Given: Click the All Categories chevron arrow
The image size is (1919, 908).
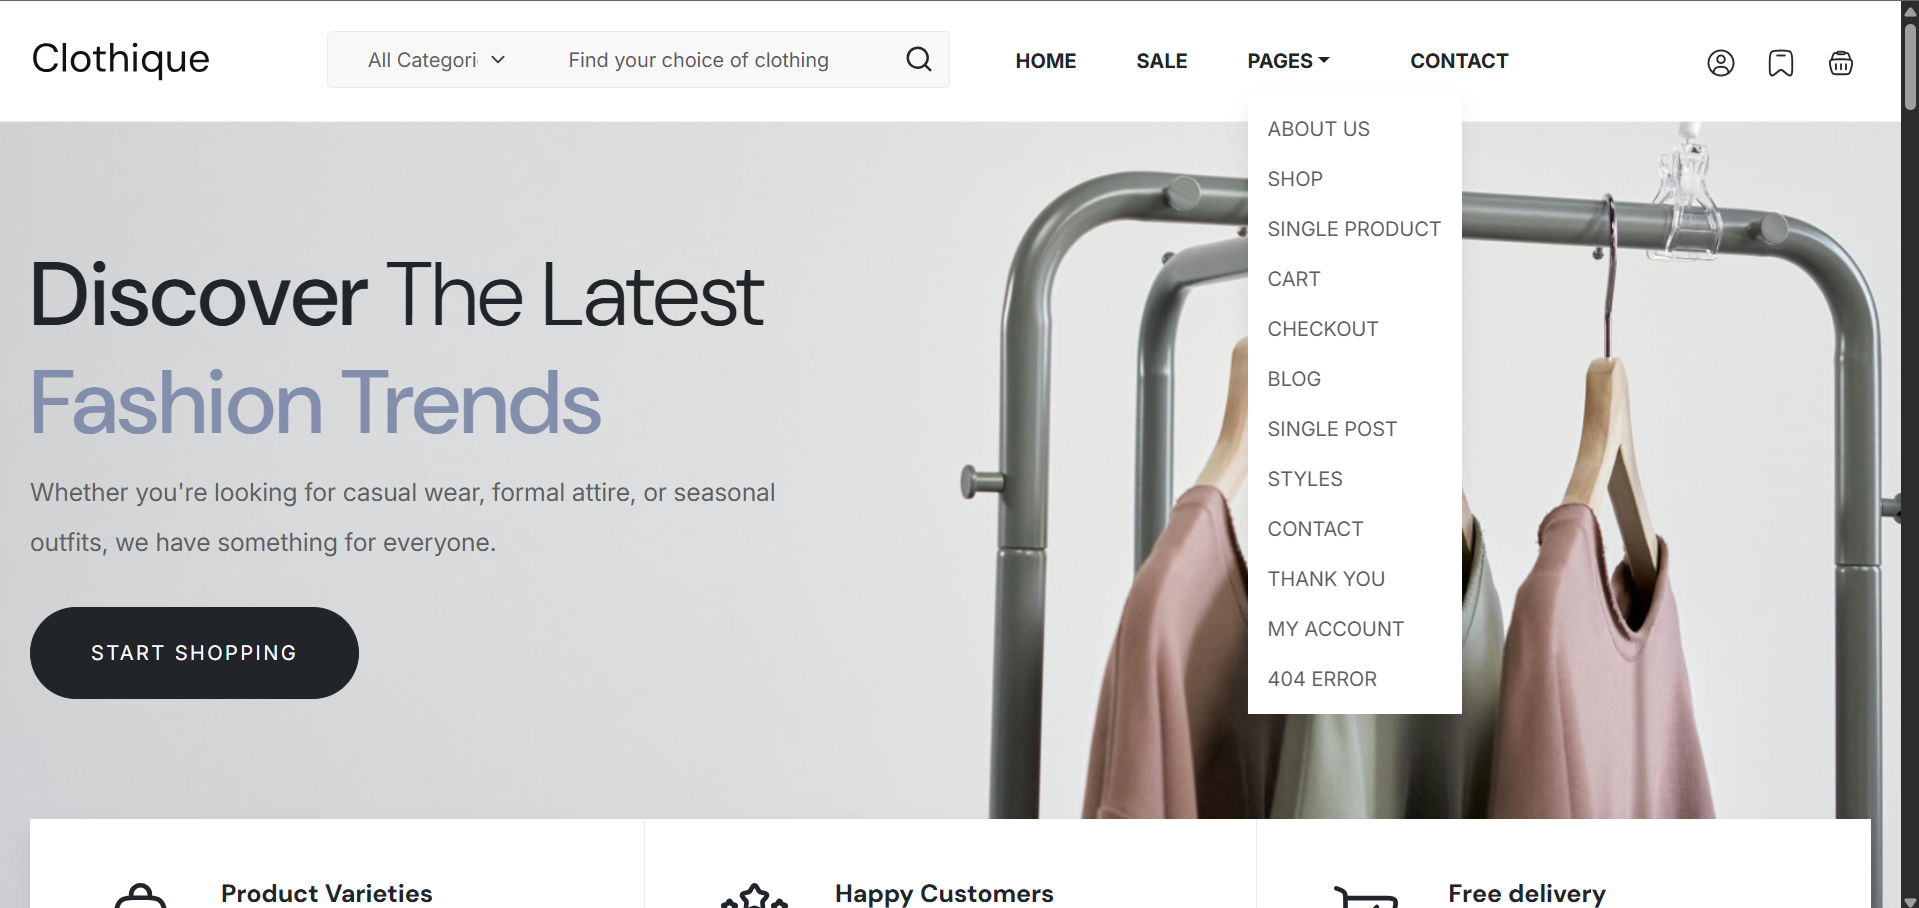Looking at the screenshot, I should [x=498, y=60].
